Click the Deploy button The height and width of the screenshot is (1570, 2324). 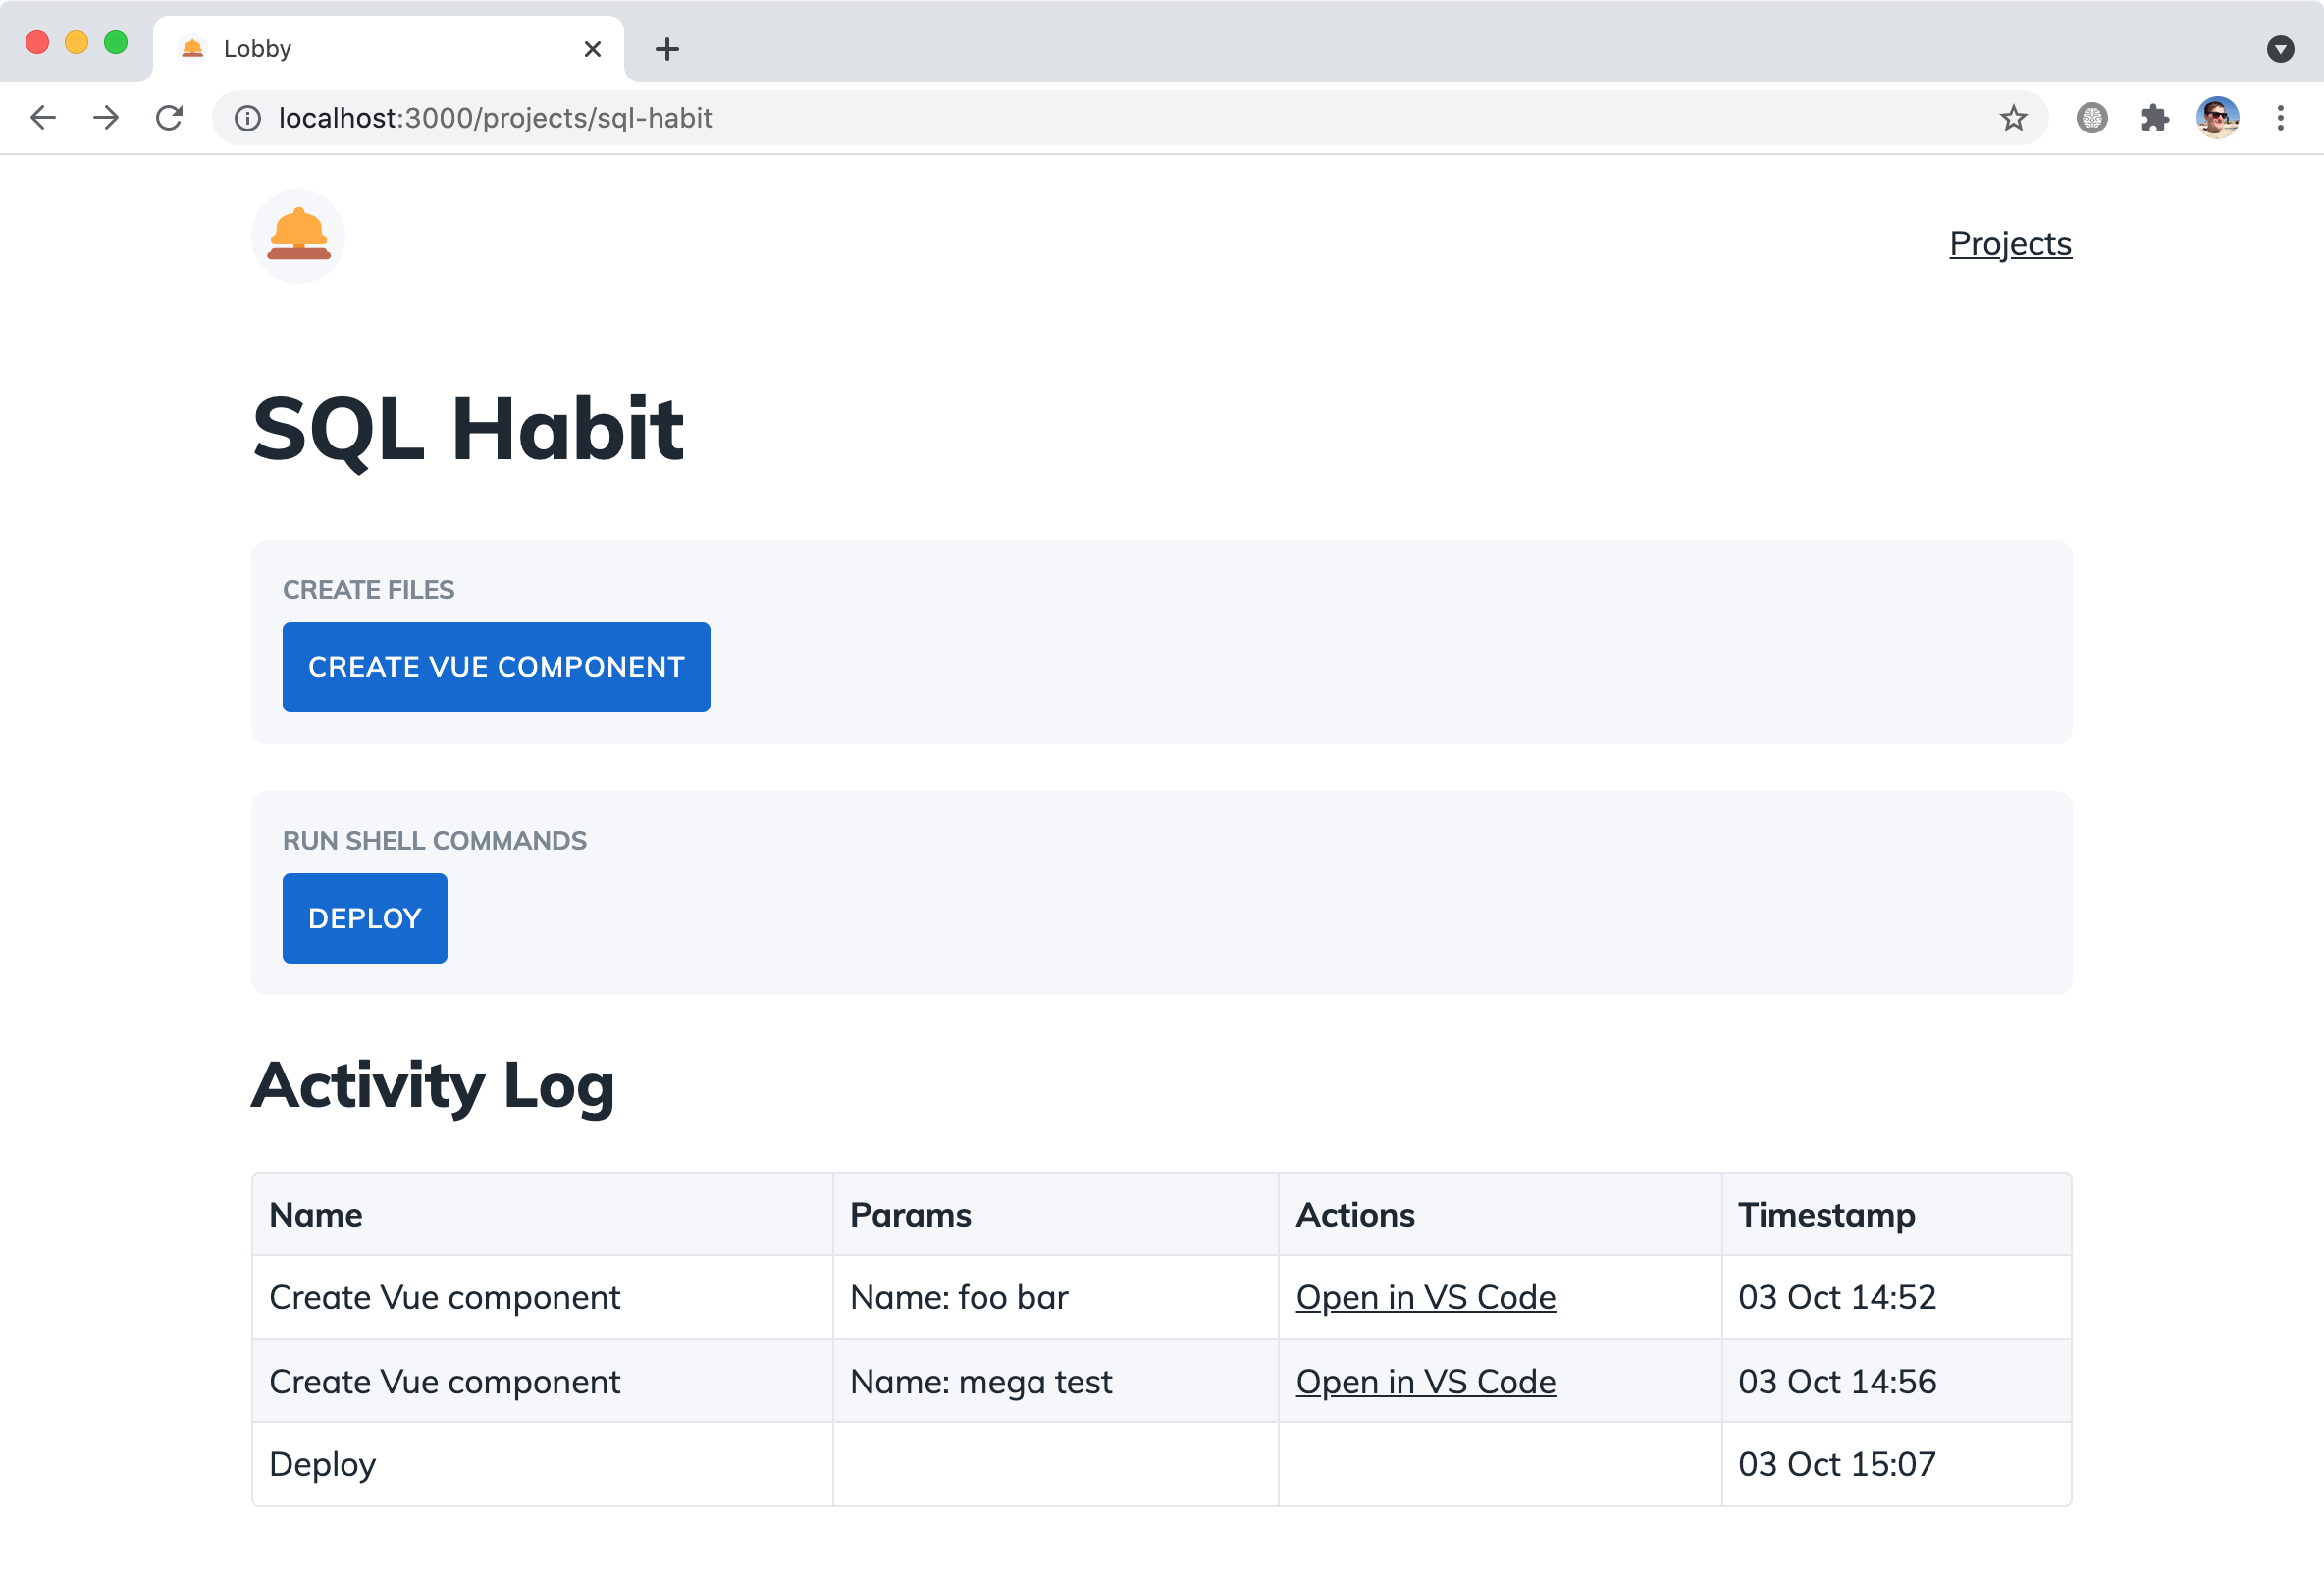click(x=364, y=918)
